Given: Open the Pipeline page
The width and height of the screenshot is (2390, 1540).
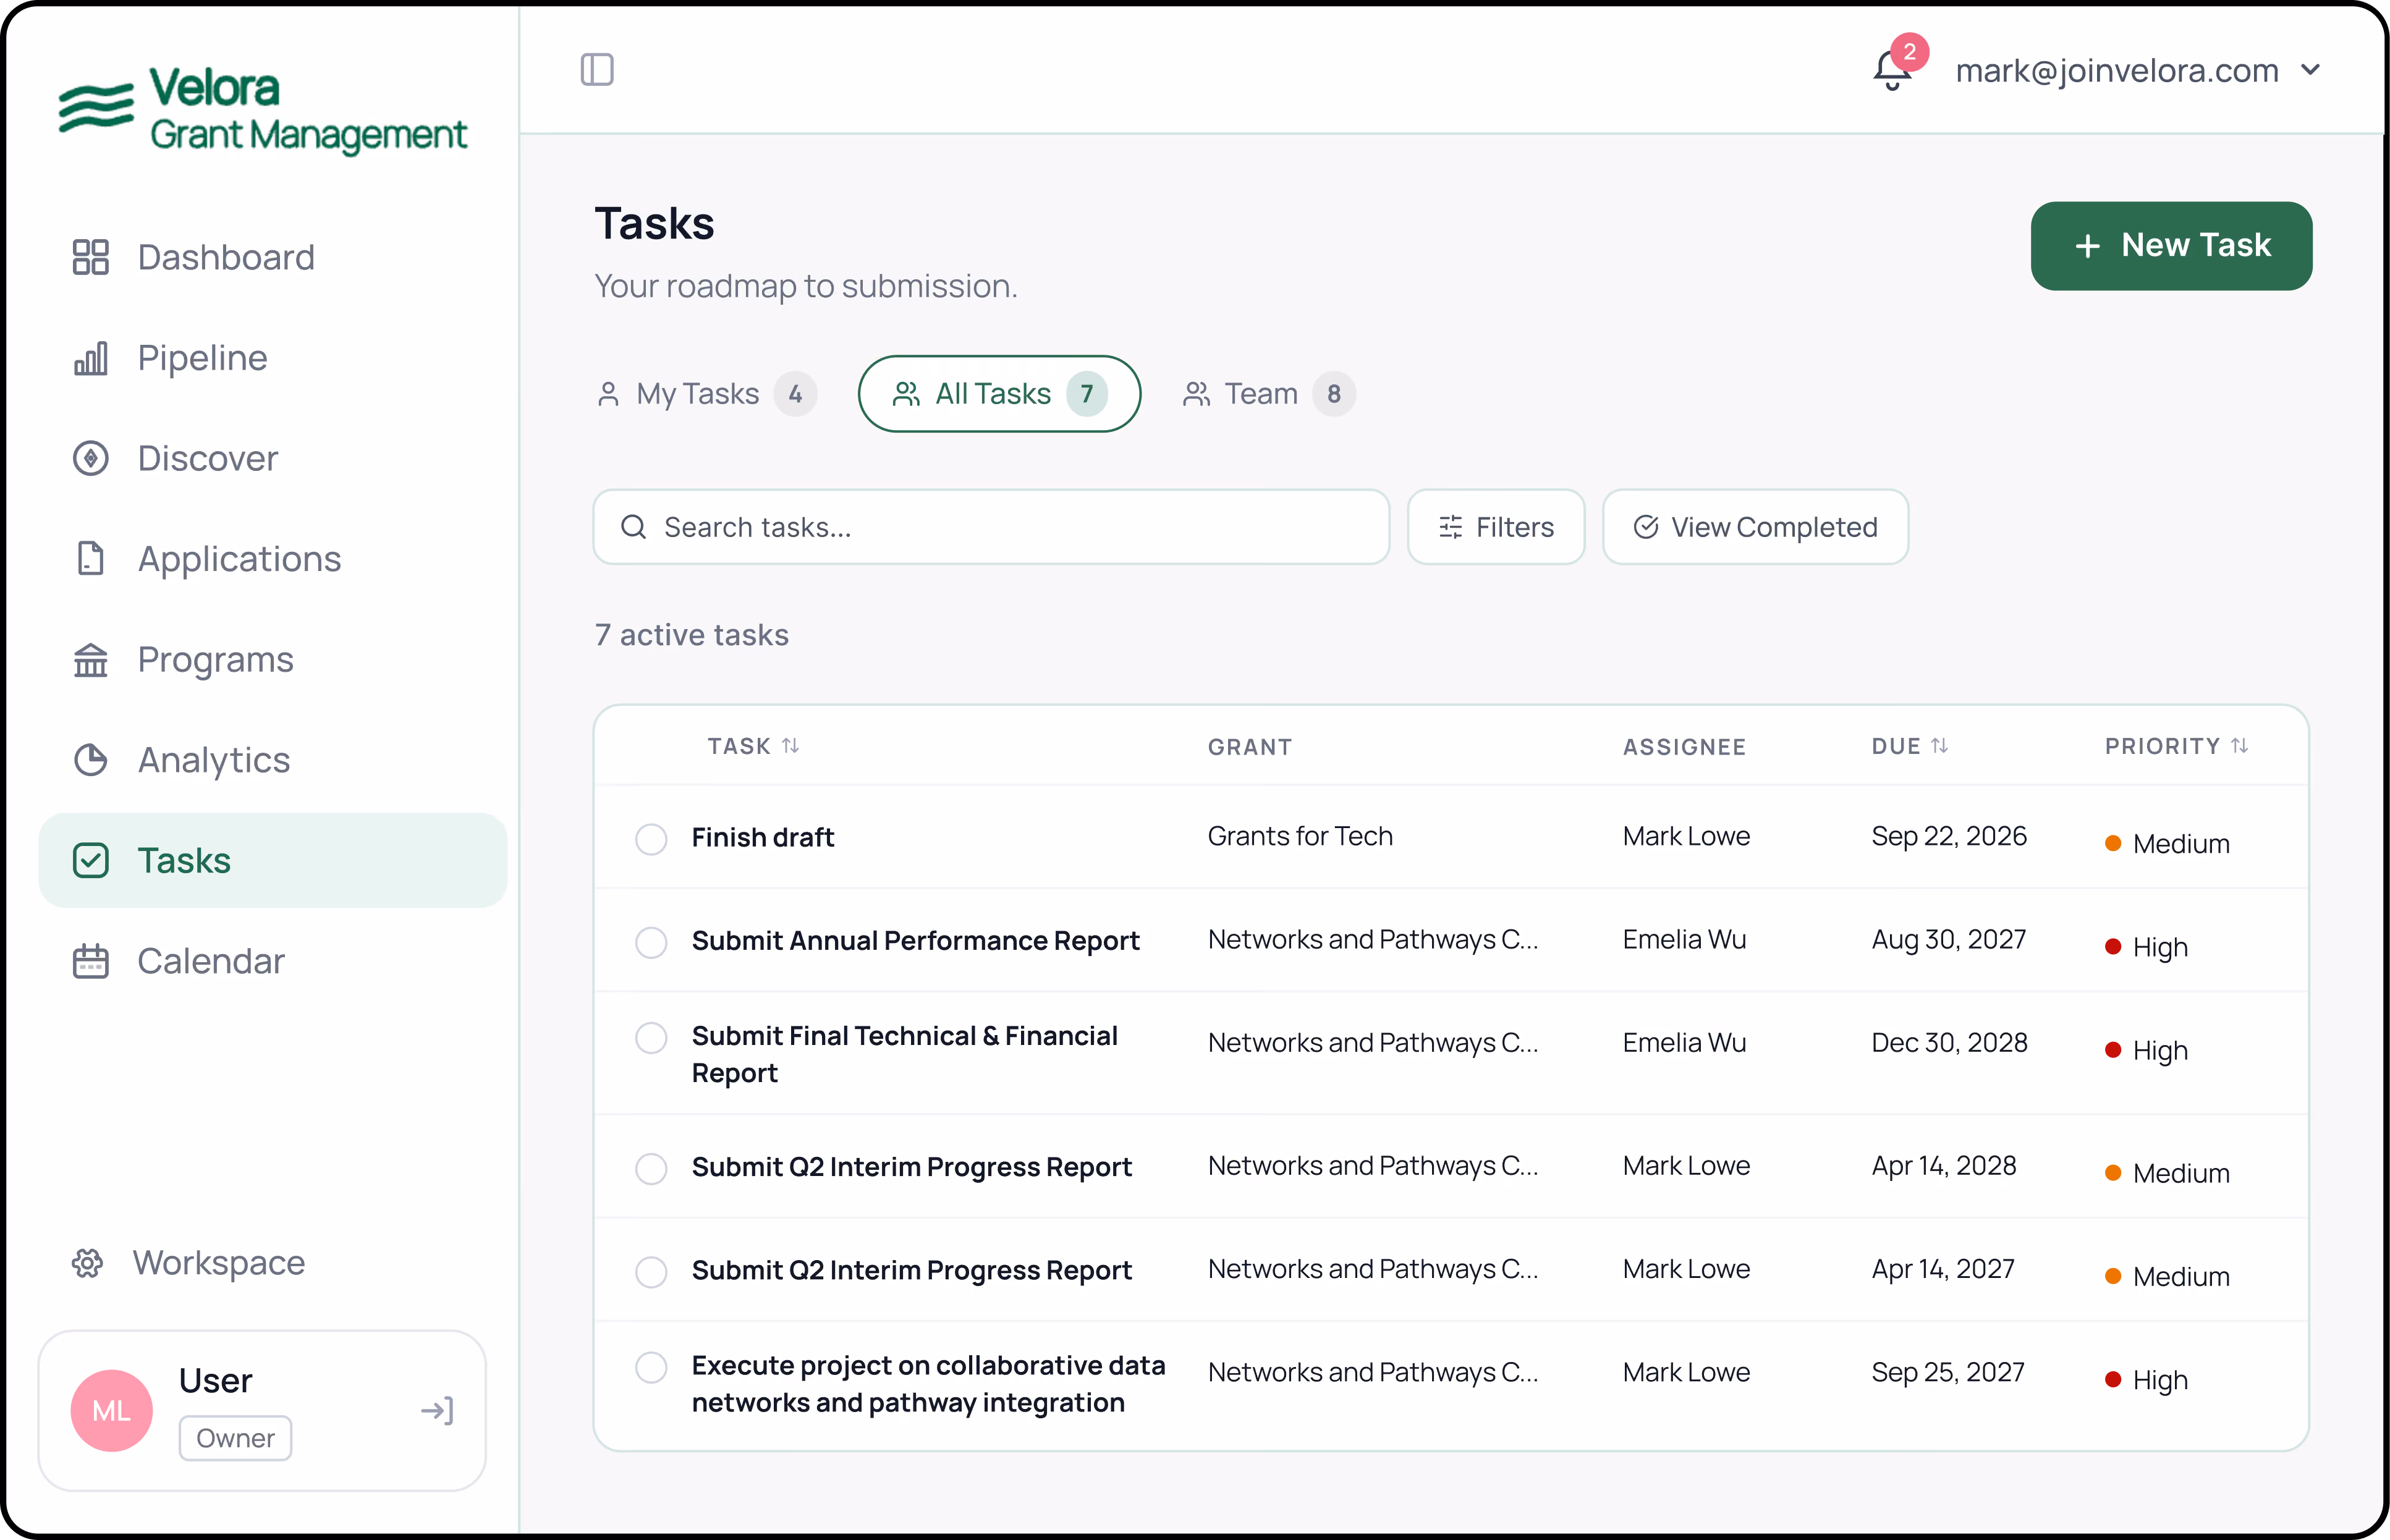Looking at the screenshot, I should [x=272, y=358].
